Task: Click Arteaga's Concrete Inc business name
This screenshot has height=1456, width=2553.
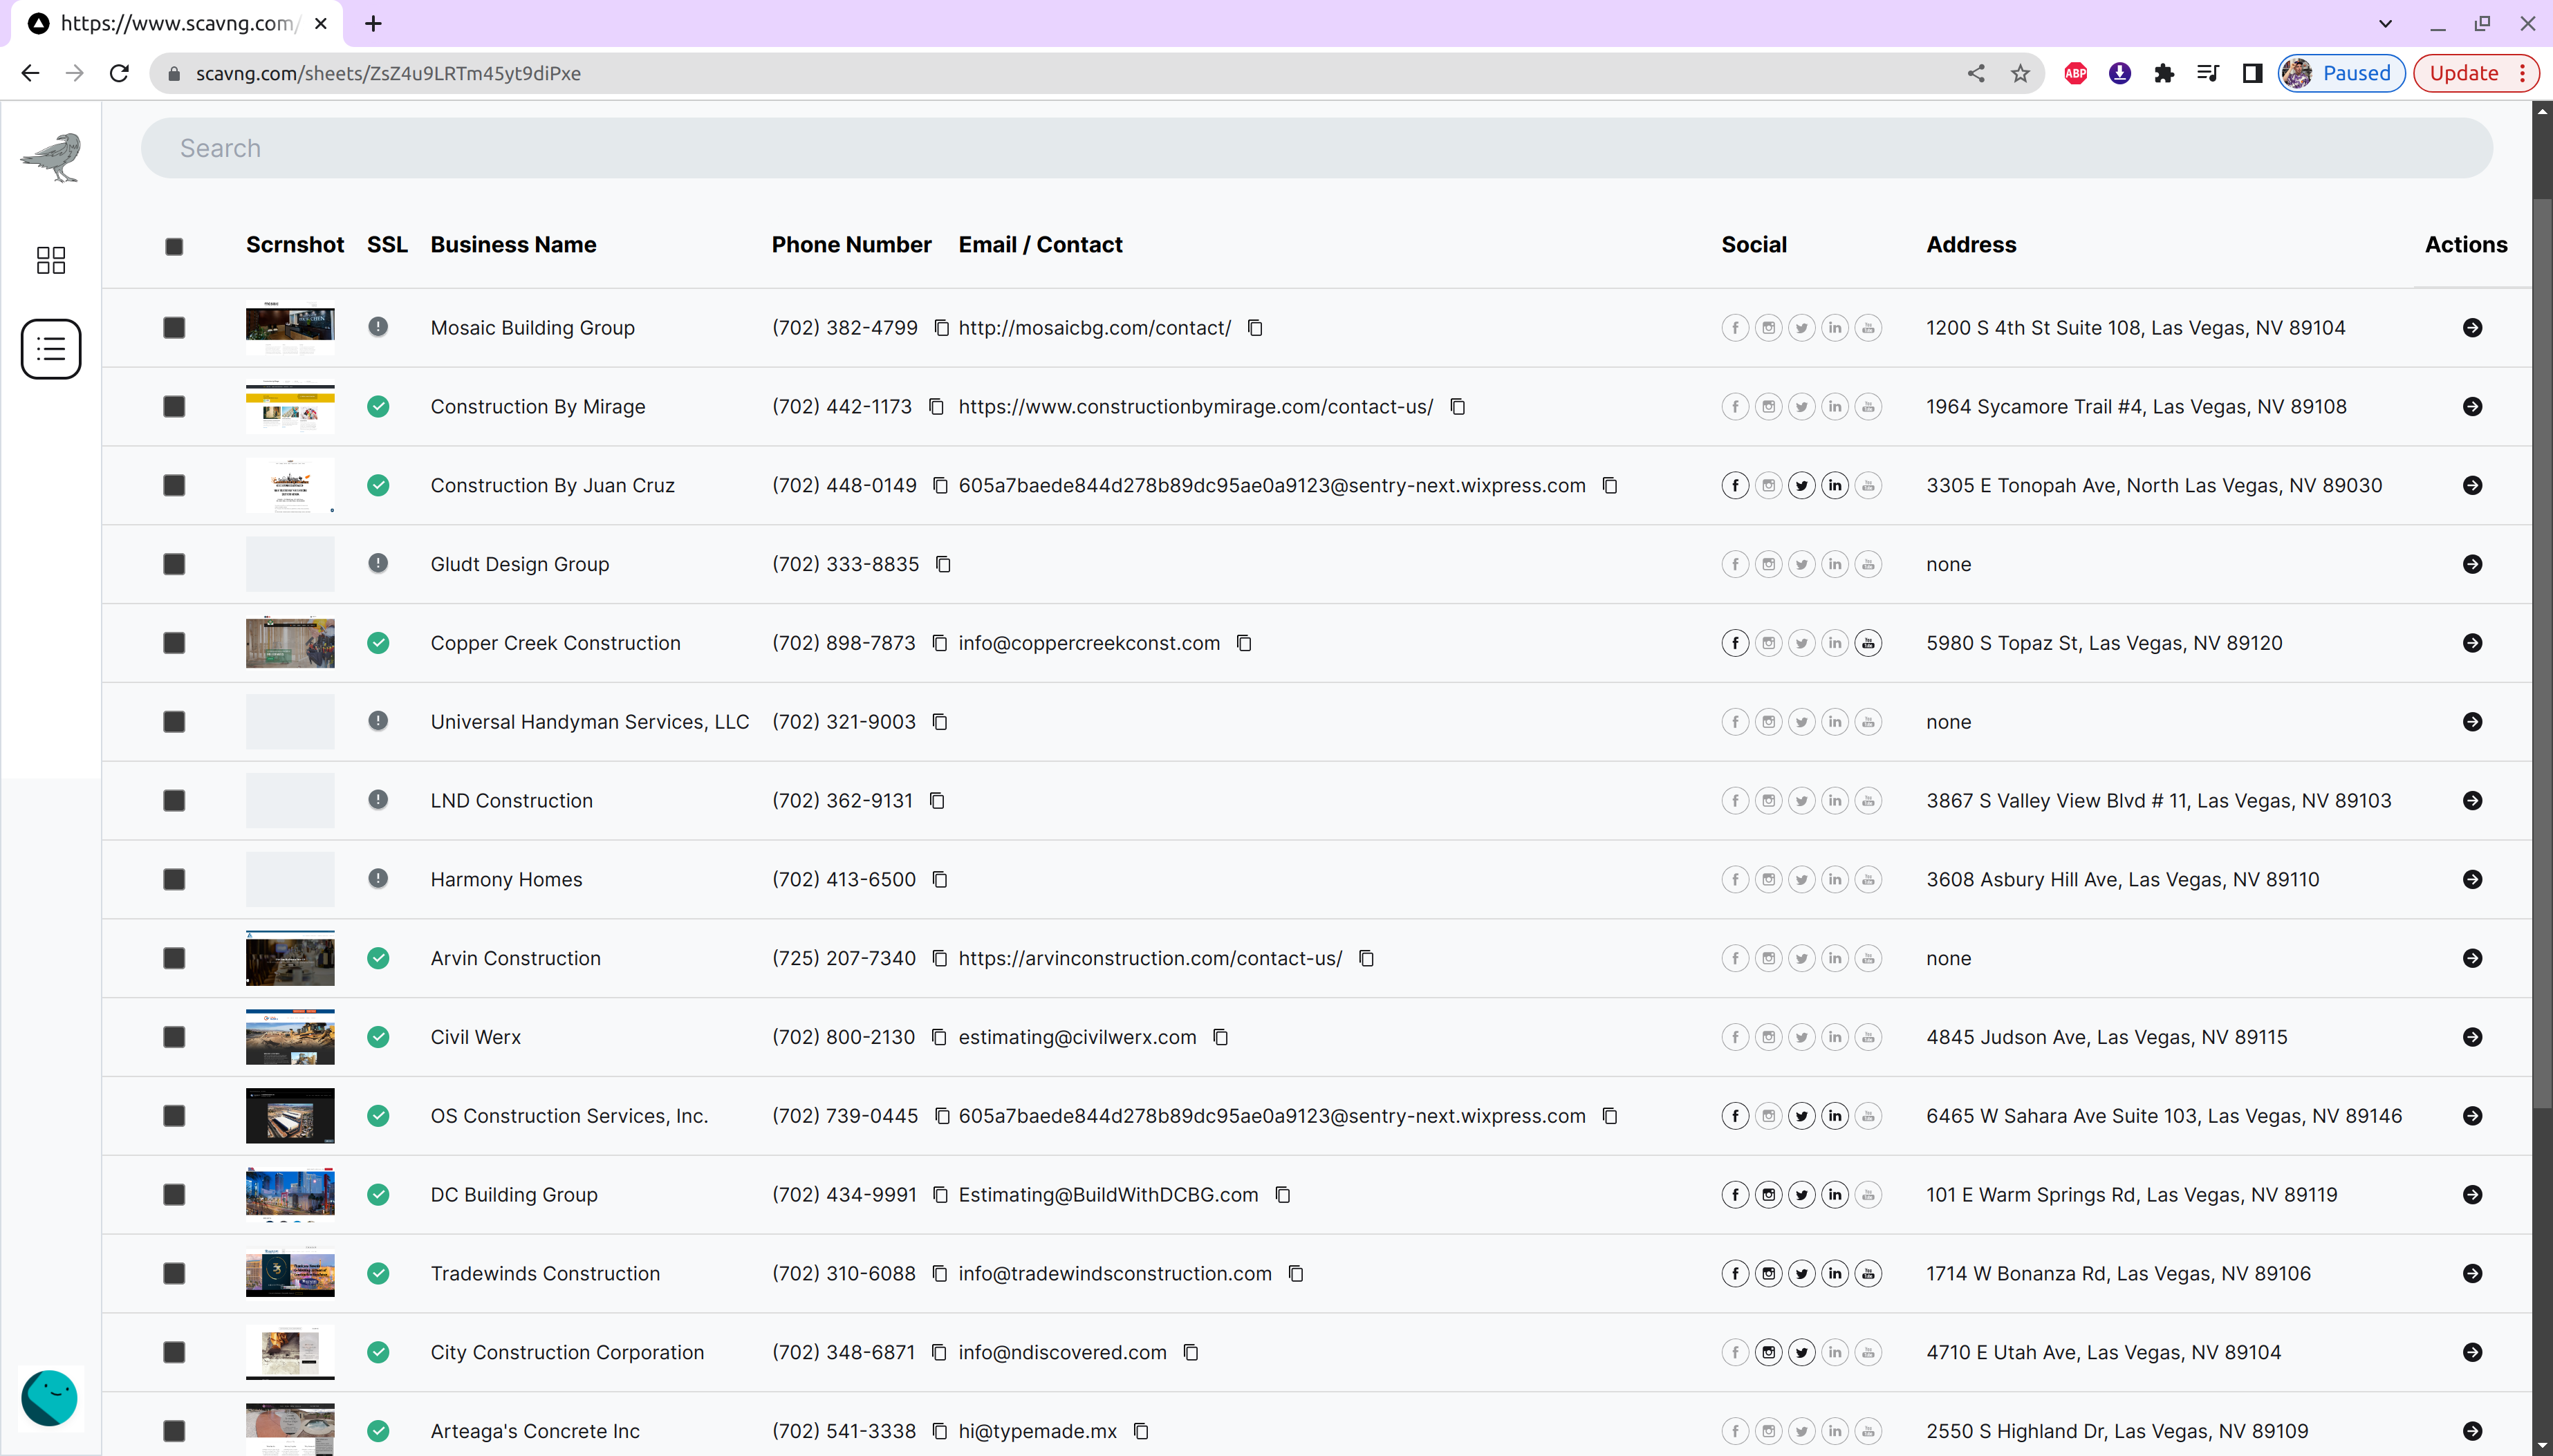Action: point(535,1431)
